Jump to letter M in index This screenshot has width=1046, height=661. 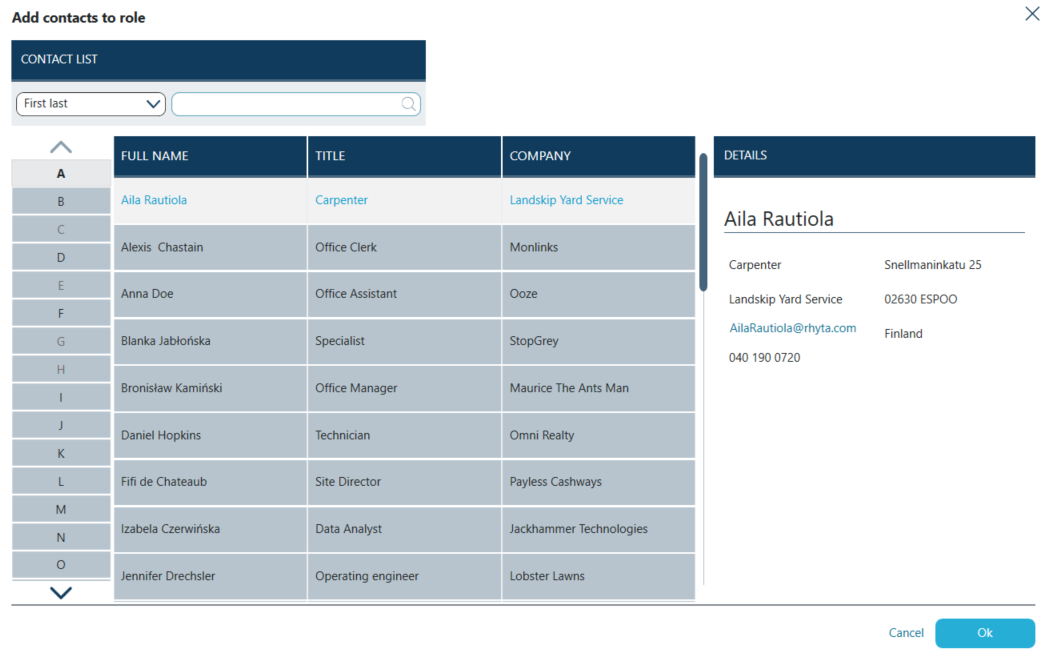(61, 509)
